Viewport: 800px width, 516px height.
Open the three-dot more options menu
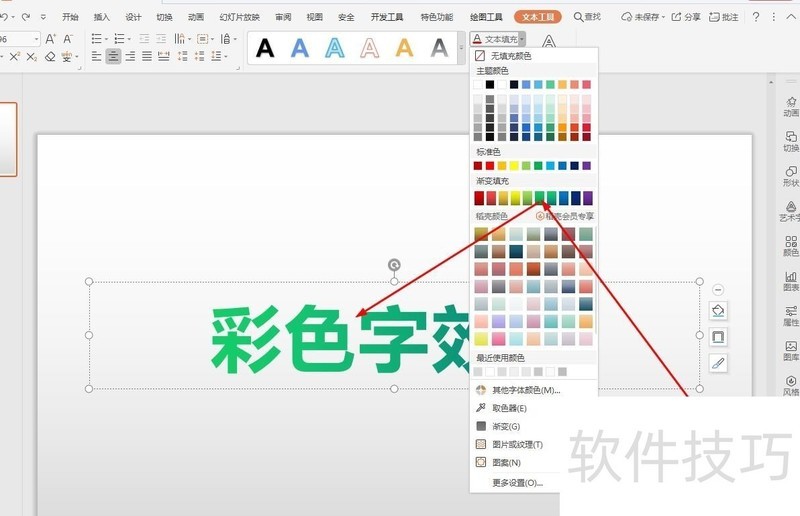[774, 17]
